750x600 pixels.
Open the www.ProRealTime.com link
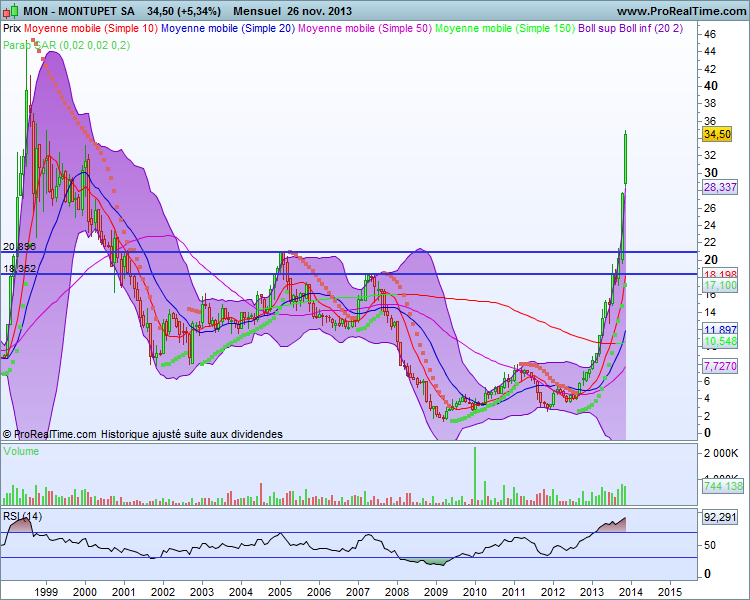pyautogui.click(x=683, y=11)
